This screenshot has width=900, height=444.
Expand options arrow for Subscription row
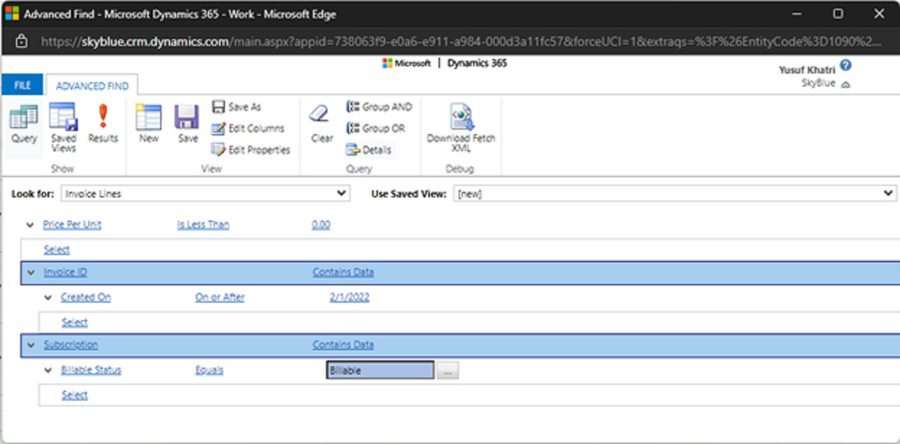(x=30, y=345)
